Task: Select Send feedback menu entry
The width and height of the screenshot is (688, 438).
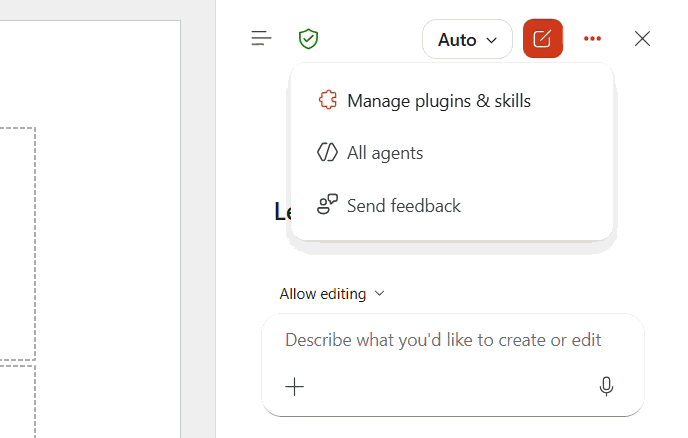Action: click(x=452, y=205)
